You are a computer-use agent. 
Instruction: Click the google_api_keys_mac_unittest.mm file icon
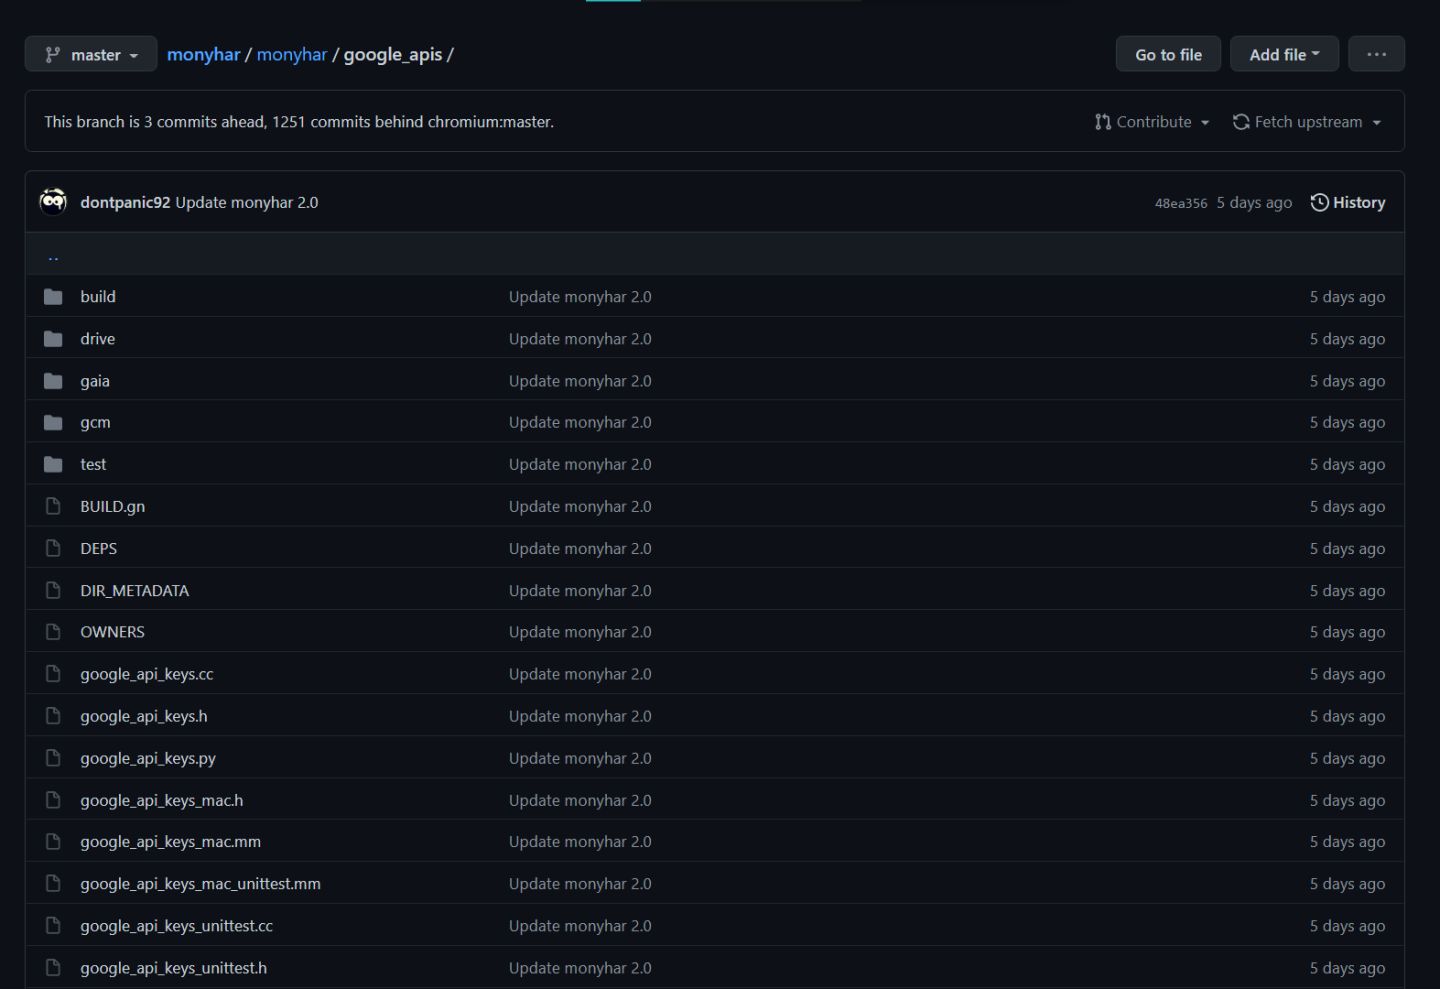[x=53, y=884]
